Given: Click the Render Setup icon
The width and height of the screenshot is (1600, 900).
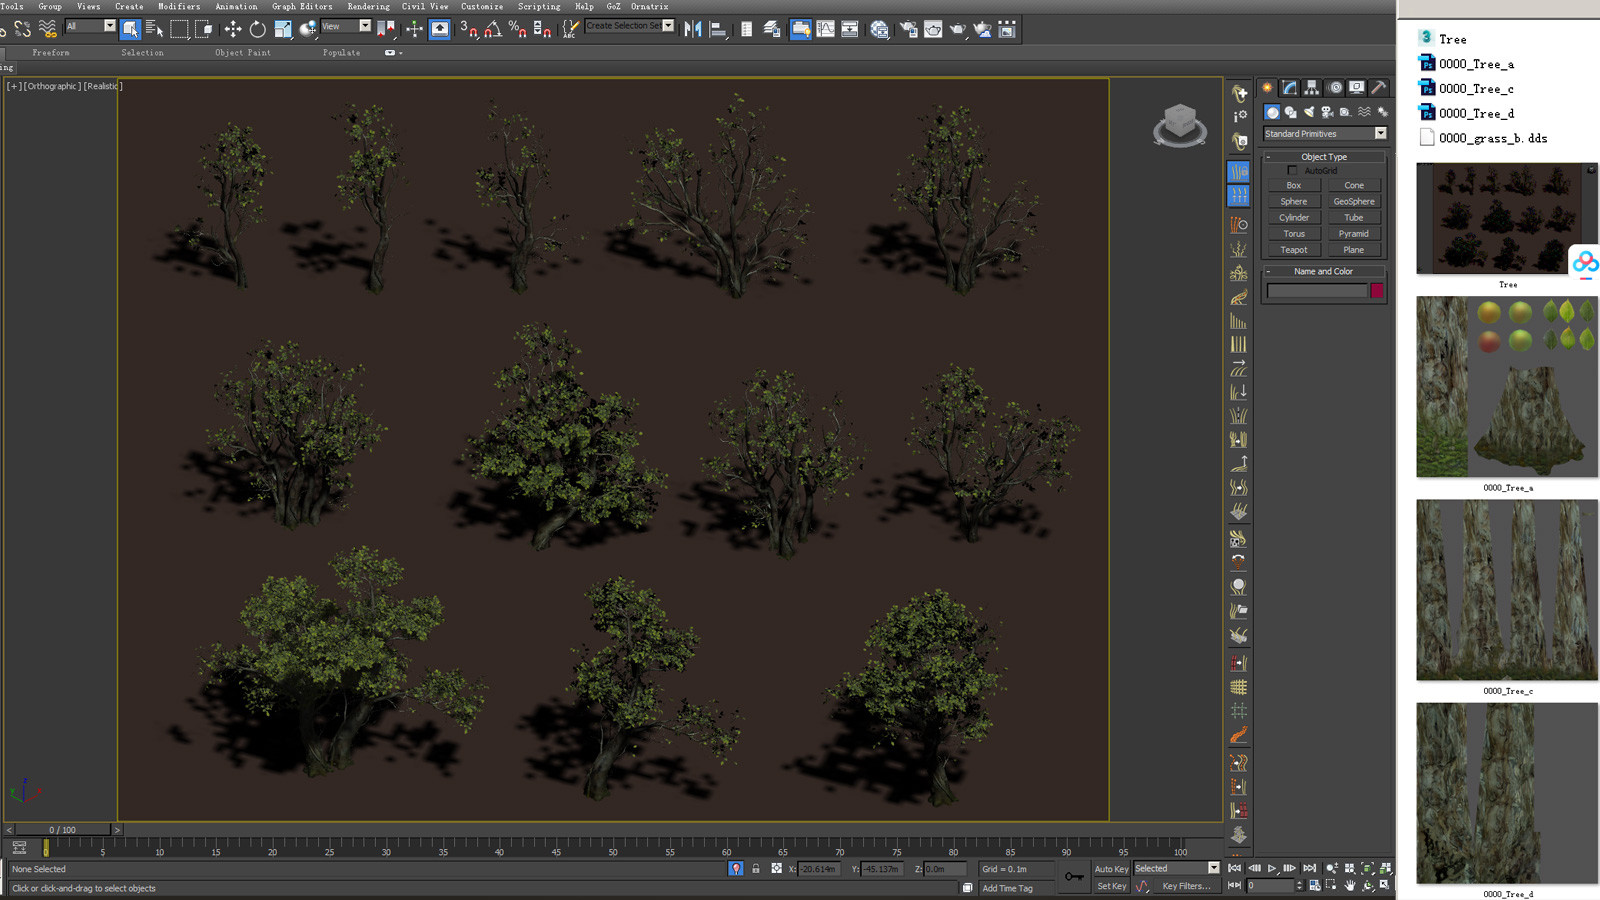Looking at the screenshot, I should click(908, 29).
